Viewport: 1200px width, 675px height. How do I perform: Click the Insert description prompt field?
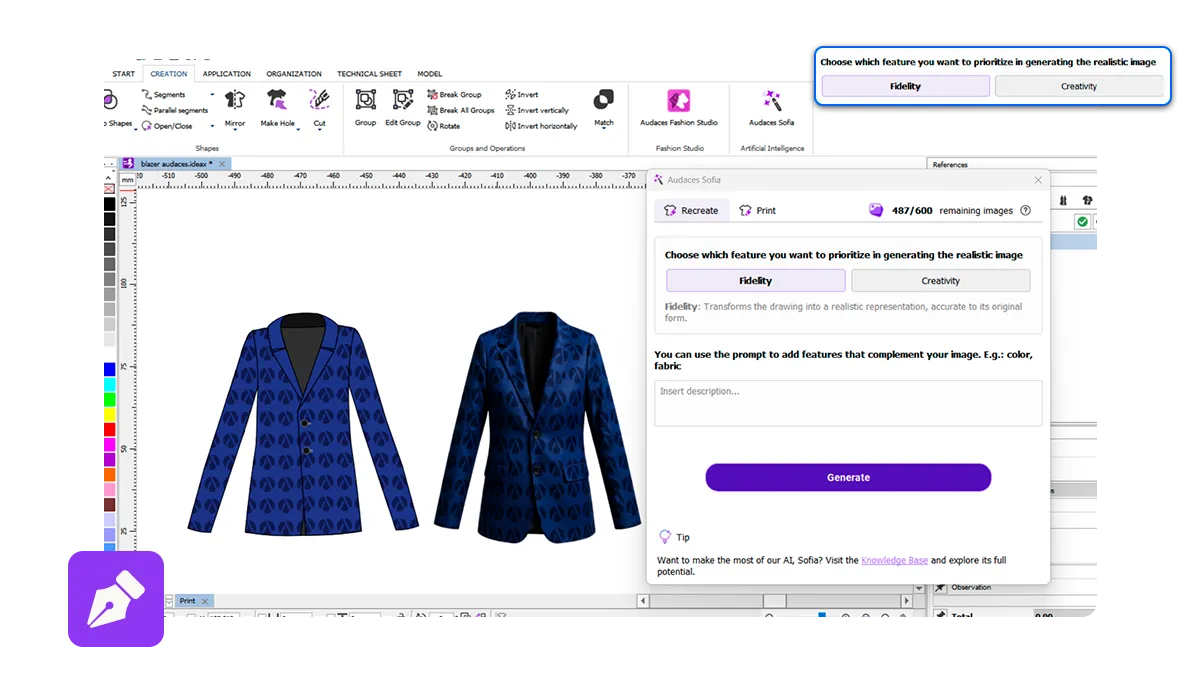pos(848,403)
